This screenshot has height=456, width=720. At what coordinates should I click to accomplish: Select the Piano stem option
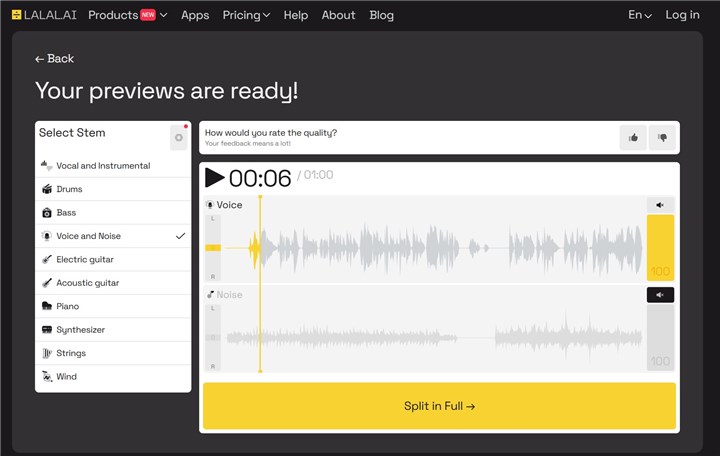113,306
